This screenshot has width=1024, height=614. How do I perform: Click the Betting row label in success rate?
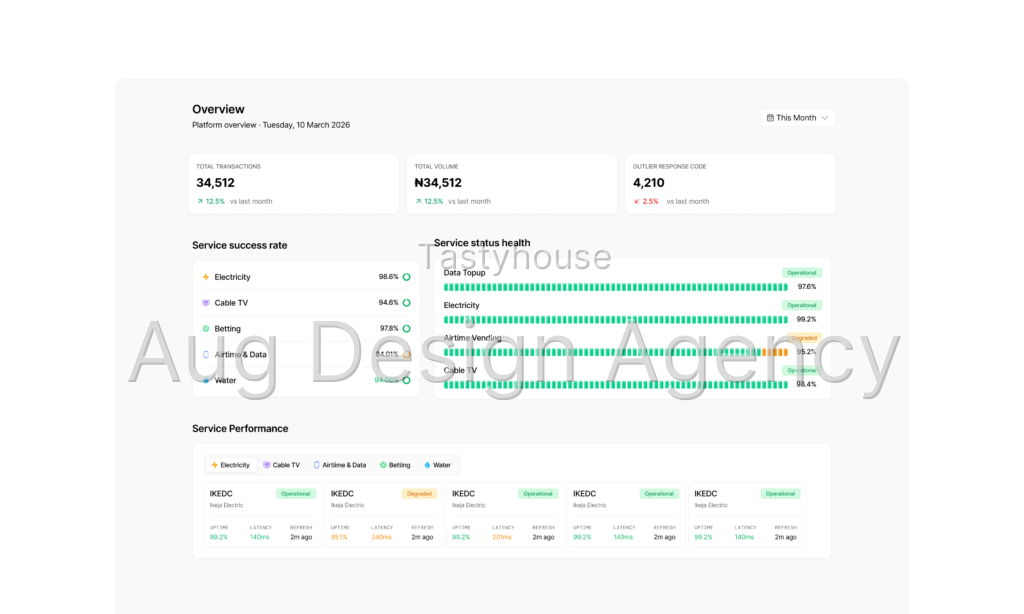click(x=227, y=329)
